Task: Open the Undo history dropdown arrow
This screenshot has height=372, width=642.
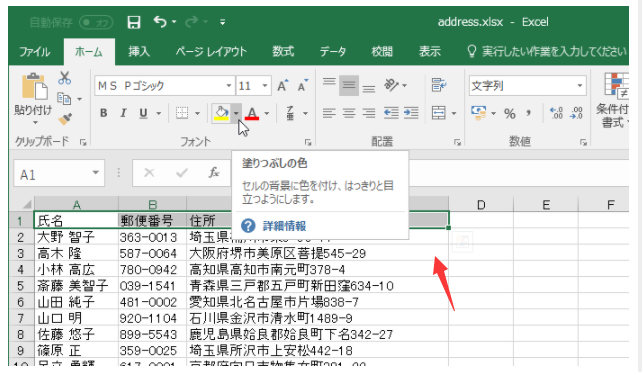Action: pyautogui.click(x=174, y=22)
